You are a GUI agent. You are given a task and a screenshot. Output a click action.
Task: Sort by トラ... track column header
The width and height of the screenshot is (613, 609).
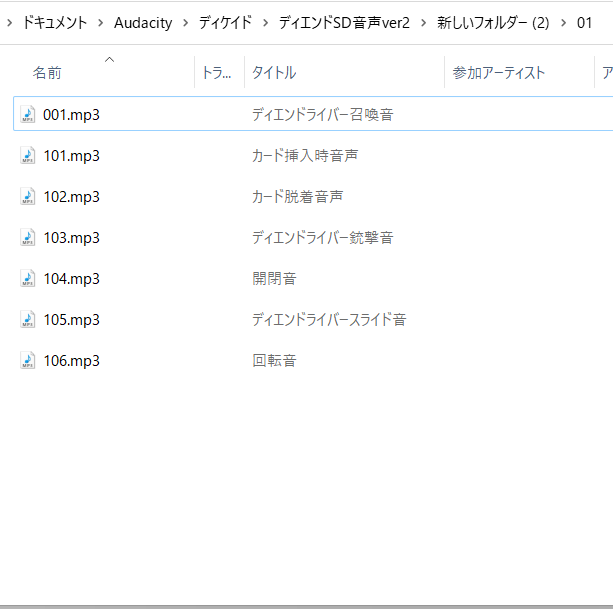(219, 72)
